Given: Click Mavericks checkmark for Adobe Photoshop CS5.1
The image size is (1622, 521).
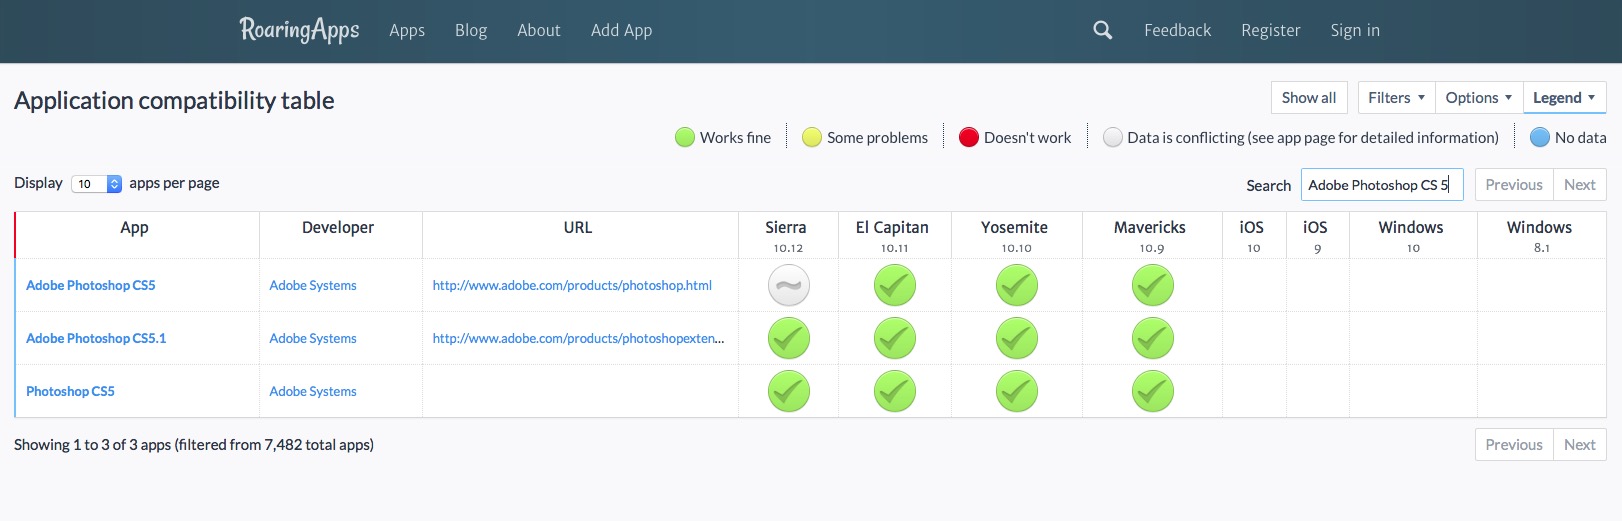Looking at the screenshot, I should click(1153, 338).
